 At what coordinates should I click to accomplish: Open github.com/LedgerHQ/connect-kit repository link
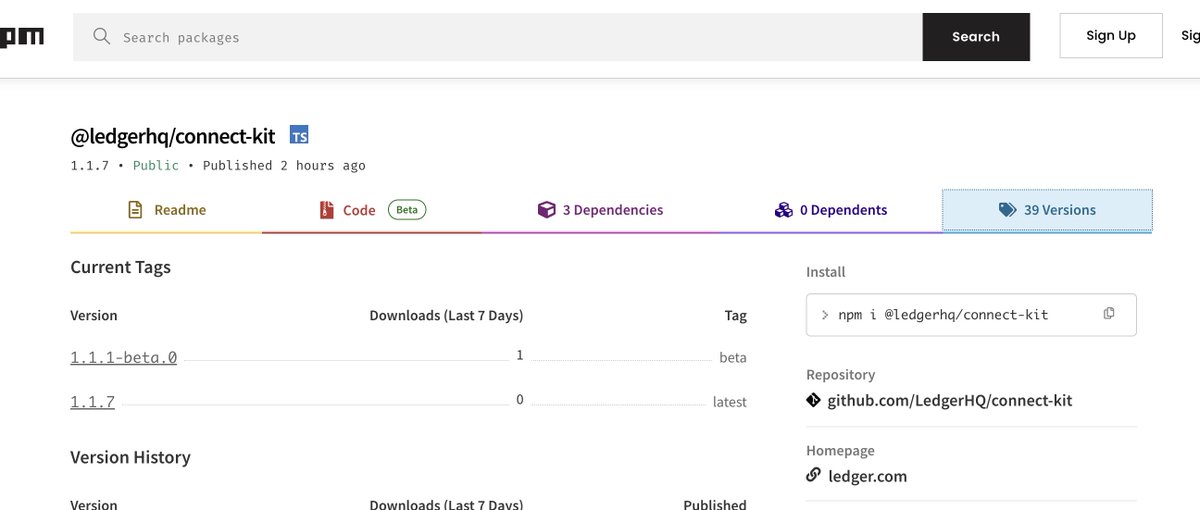(949, 400)
